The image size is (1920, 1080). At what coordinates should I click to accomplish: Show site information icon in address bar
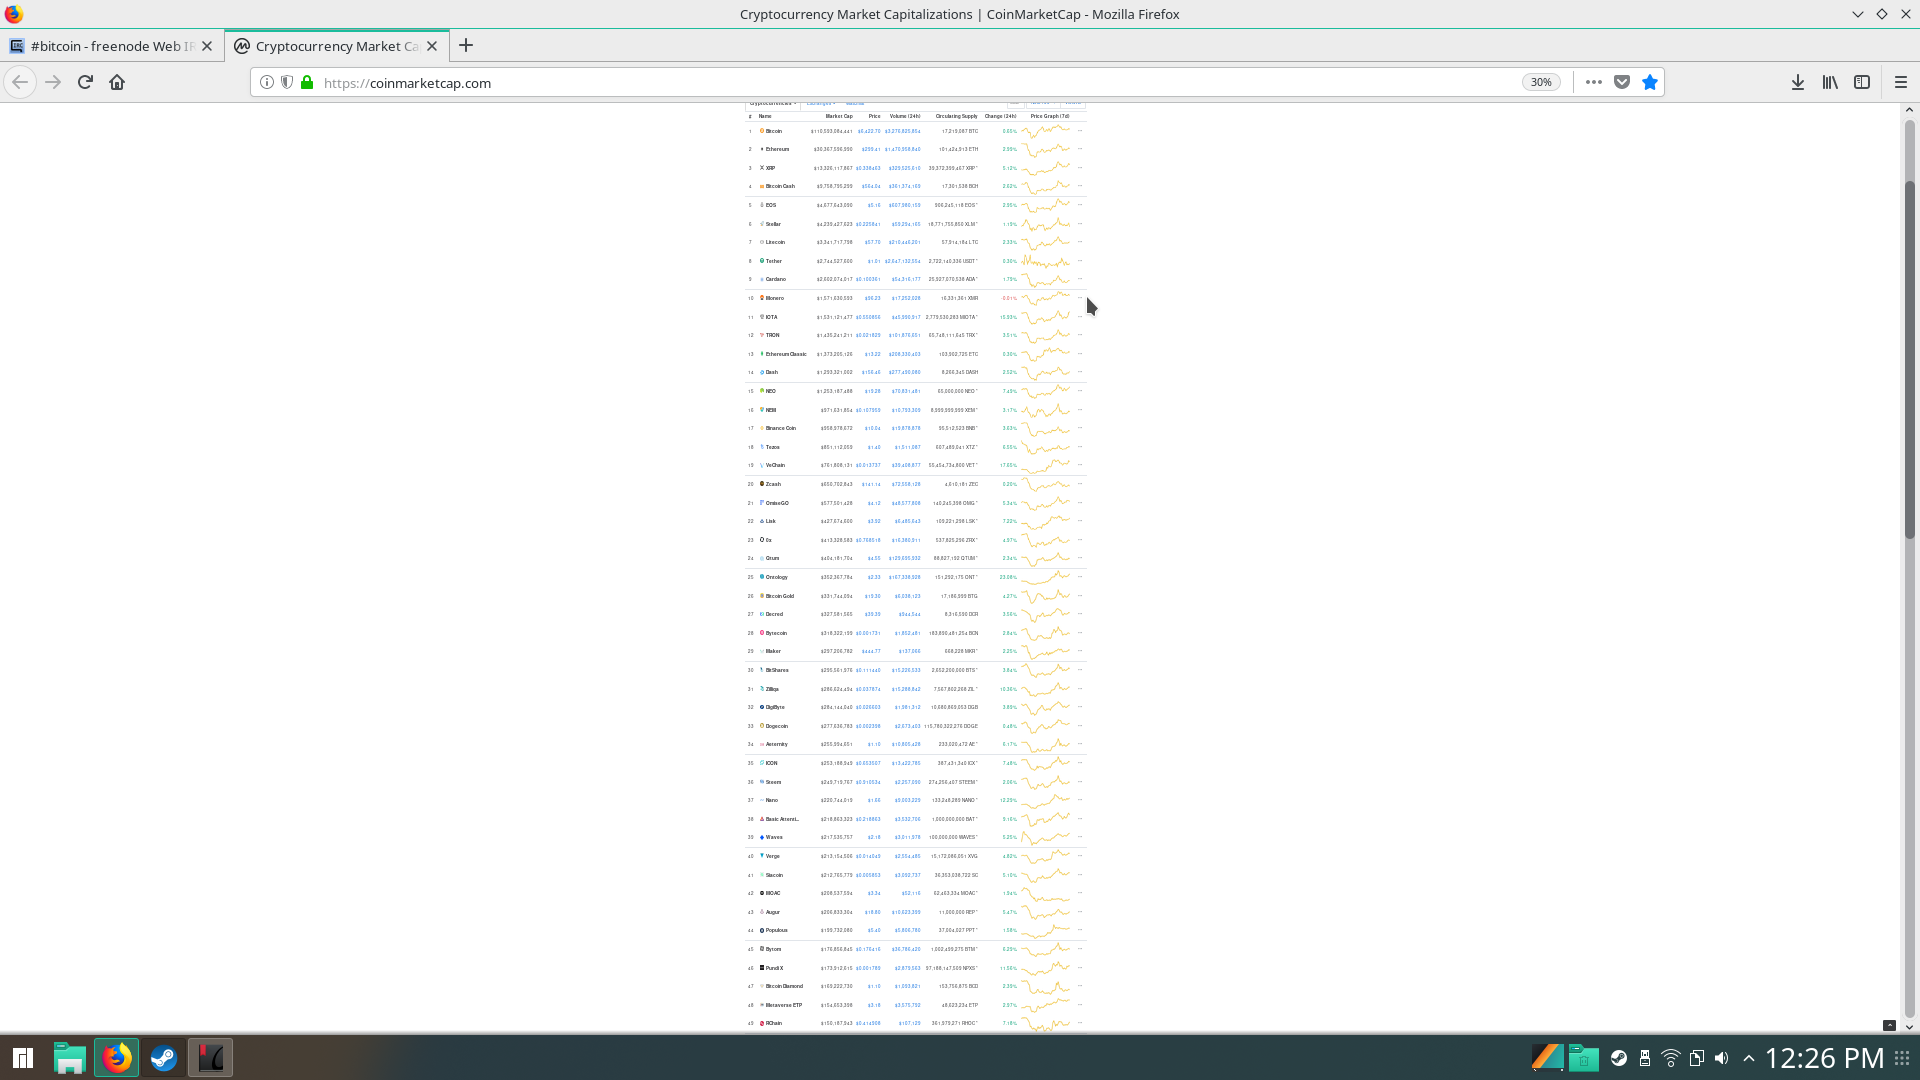pyautogui.click(x=267, y=82)
